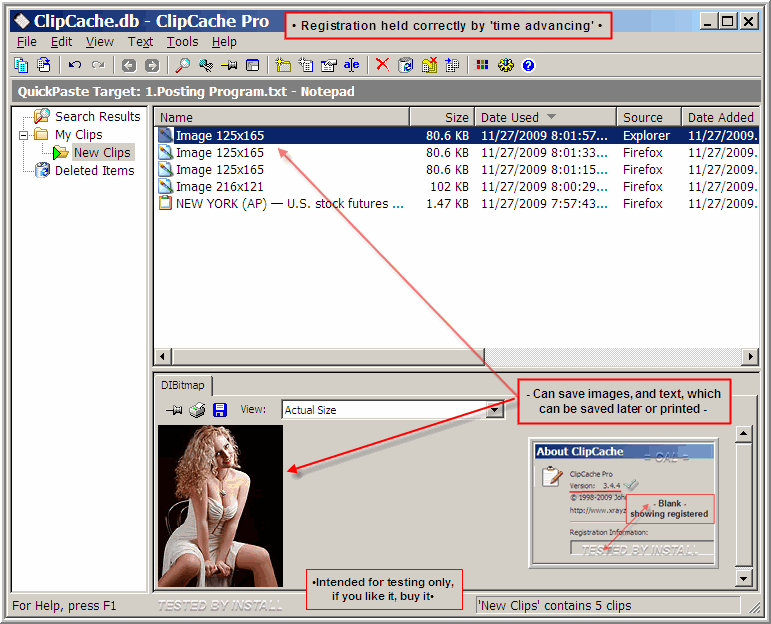Go back with the left arrow icon
This screenshot has width=771, height=624.
click(129, 65)
